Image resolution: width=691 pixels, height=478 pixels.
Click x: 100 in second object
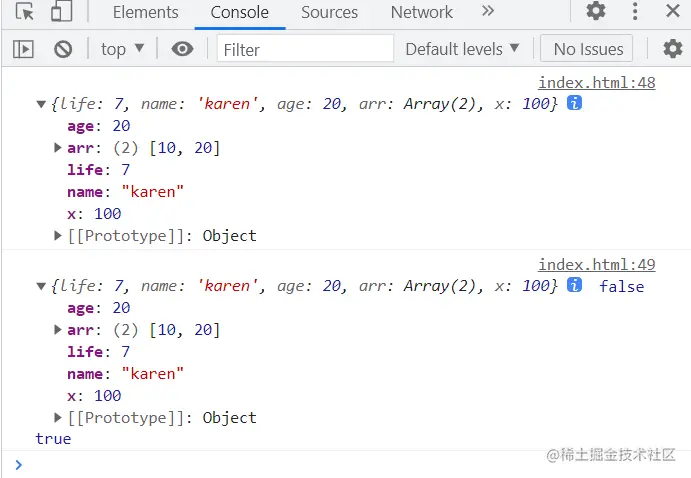point(94,396)
